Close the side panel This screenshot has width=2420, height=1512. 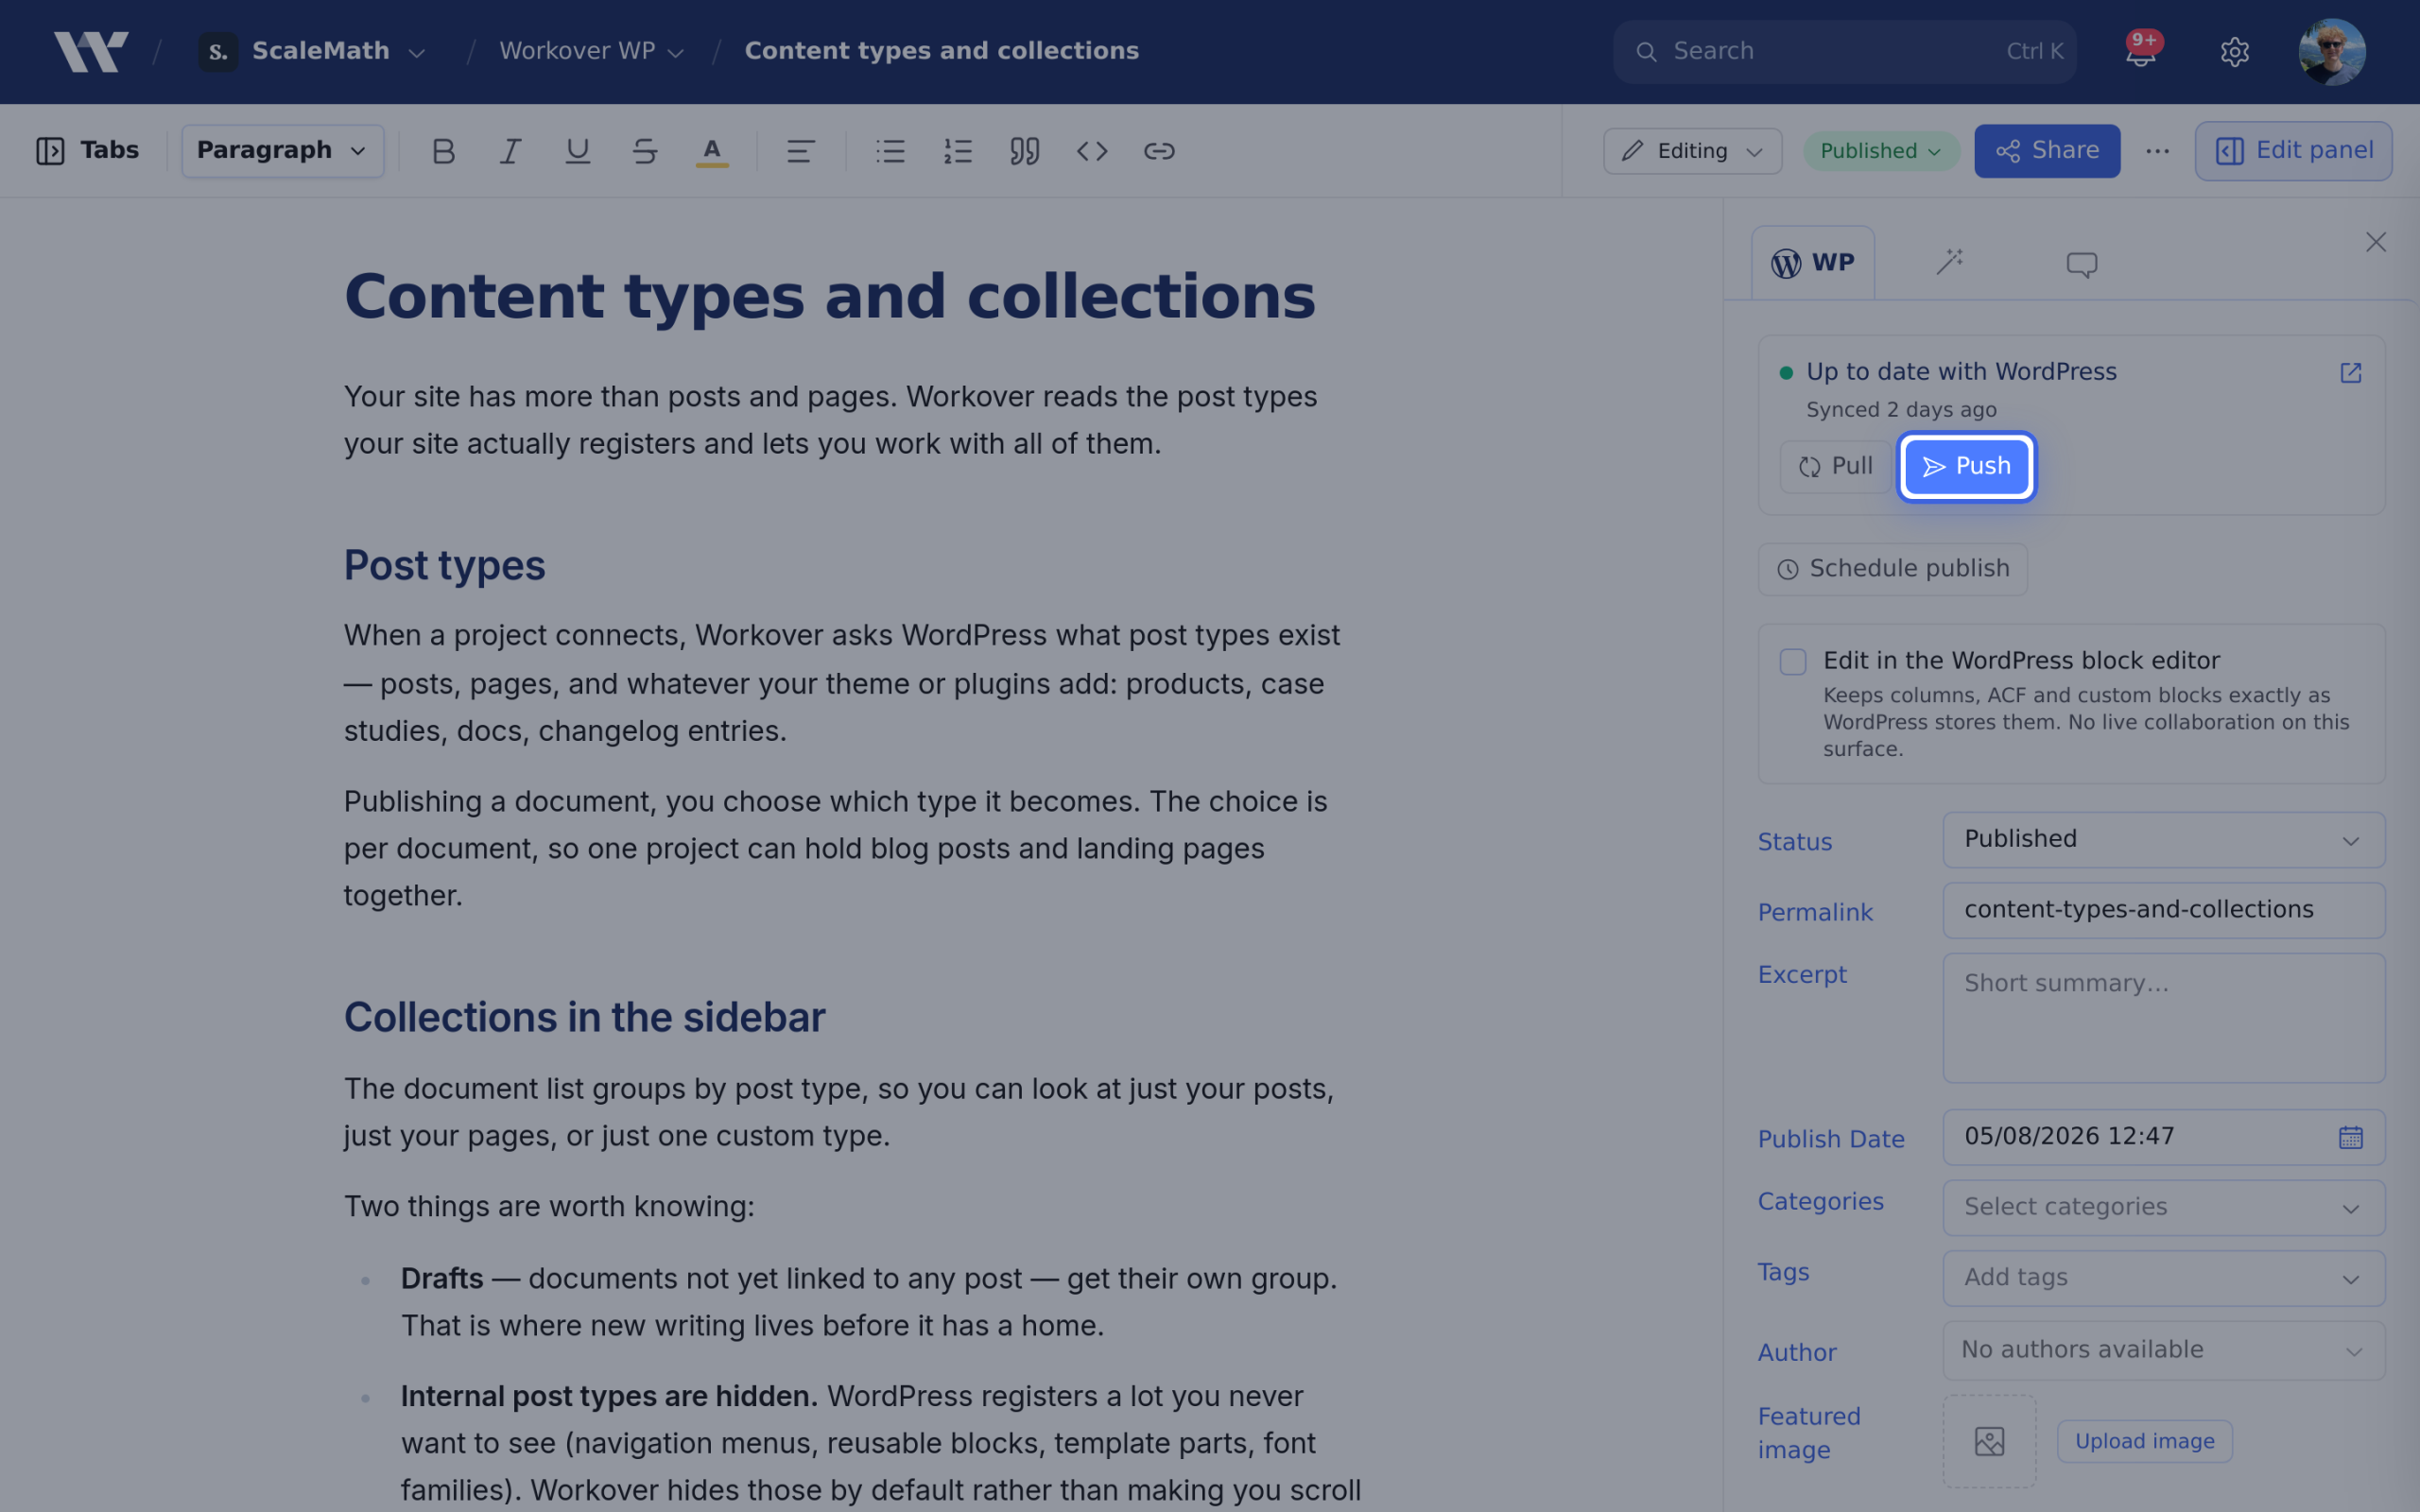tap(2376, 242)
